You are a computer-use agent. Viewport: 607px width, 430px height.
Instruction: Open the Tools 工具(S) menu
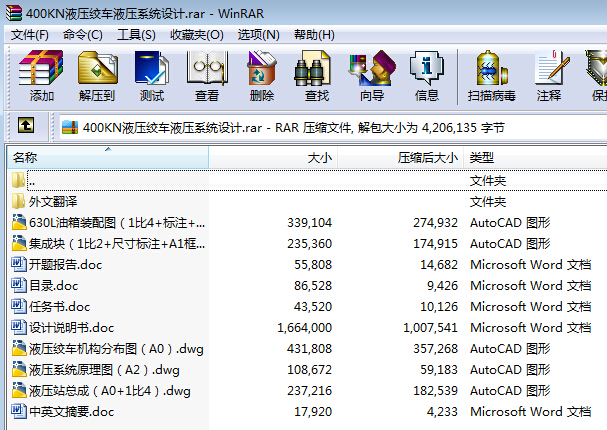(136, 35)
